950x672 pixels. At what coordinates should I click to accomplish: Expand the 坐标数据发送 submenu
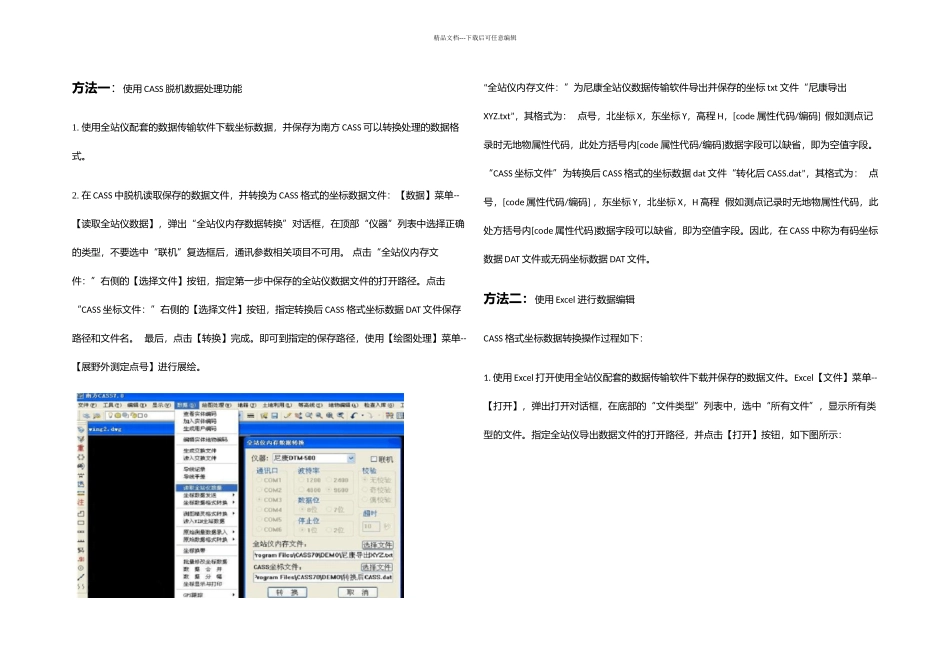coord(206,495)
